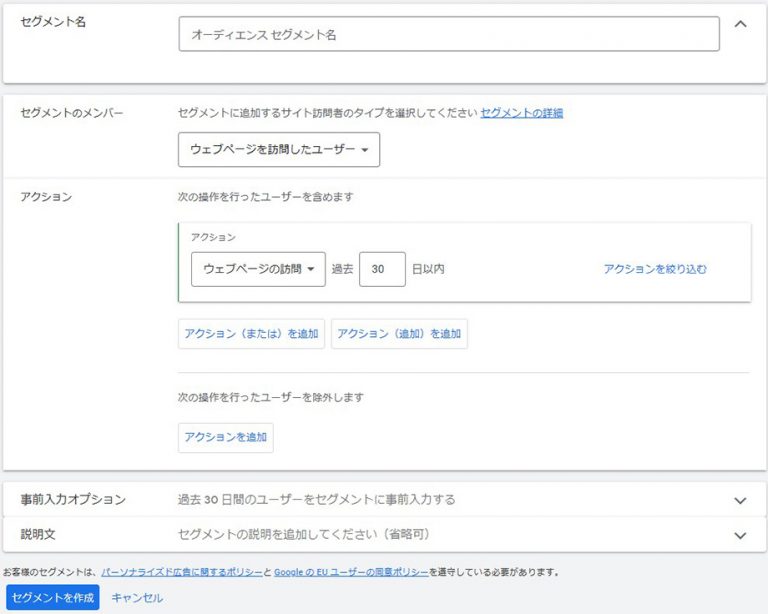
Task: Click アクションを絞り込む link
Action: click(655, 269)
